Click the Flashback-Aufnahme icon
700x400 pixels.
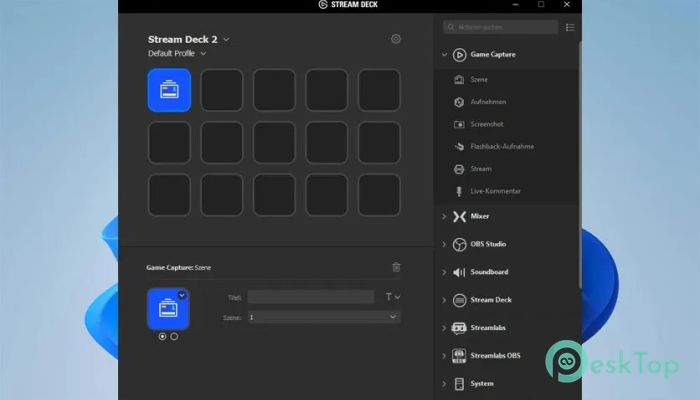pos(459,146)
